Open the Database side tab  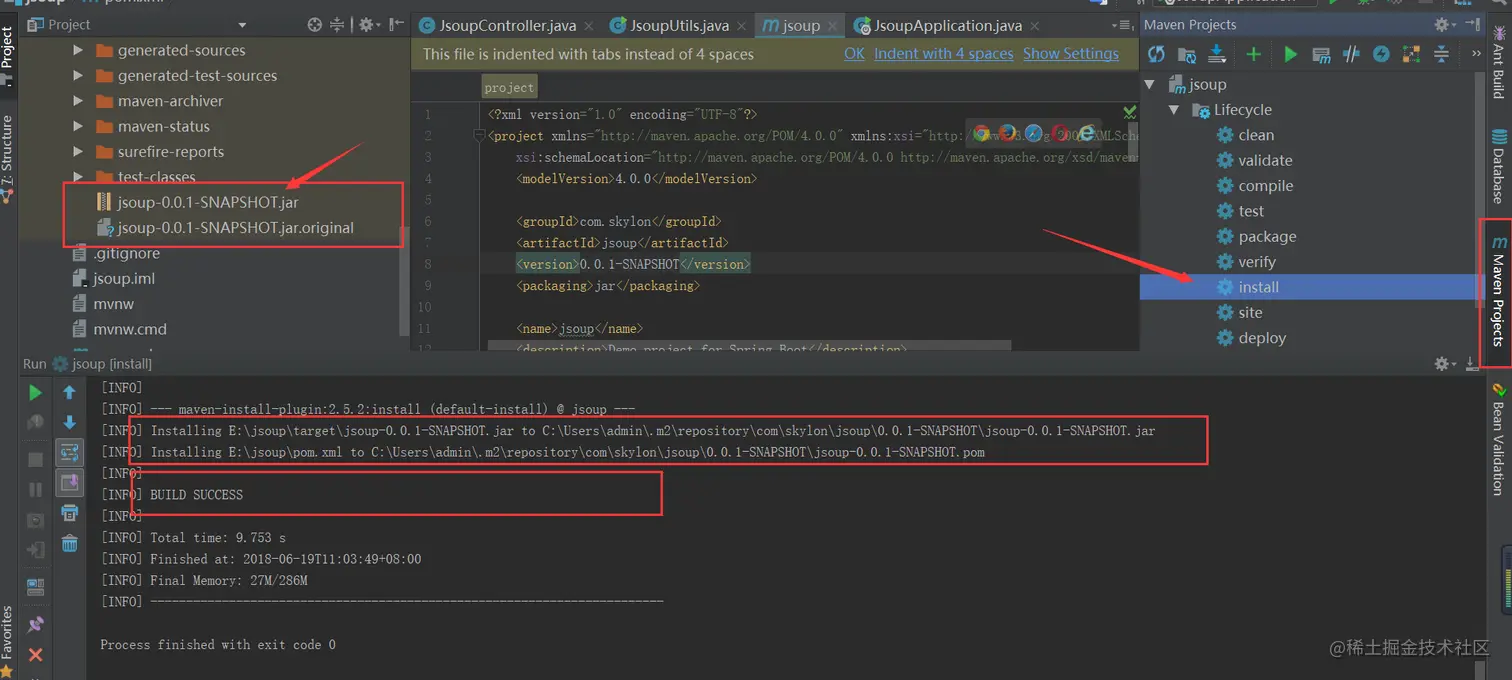click(1498, 165)
